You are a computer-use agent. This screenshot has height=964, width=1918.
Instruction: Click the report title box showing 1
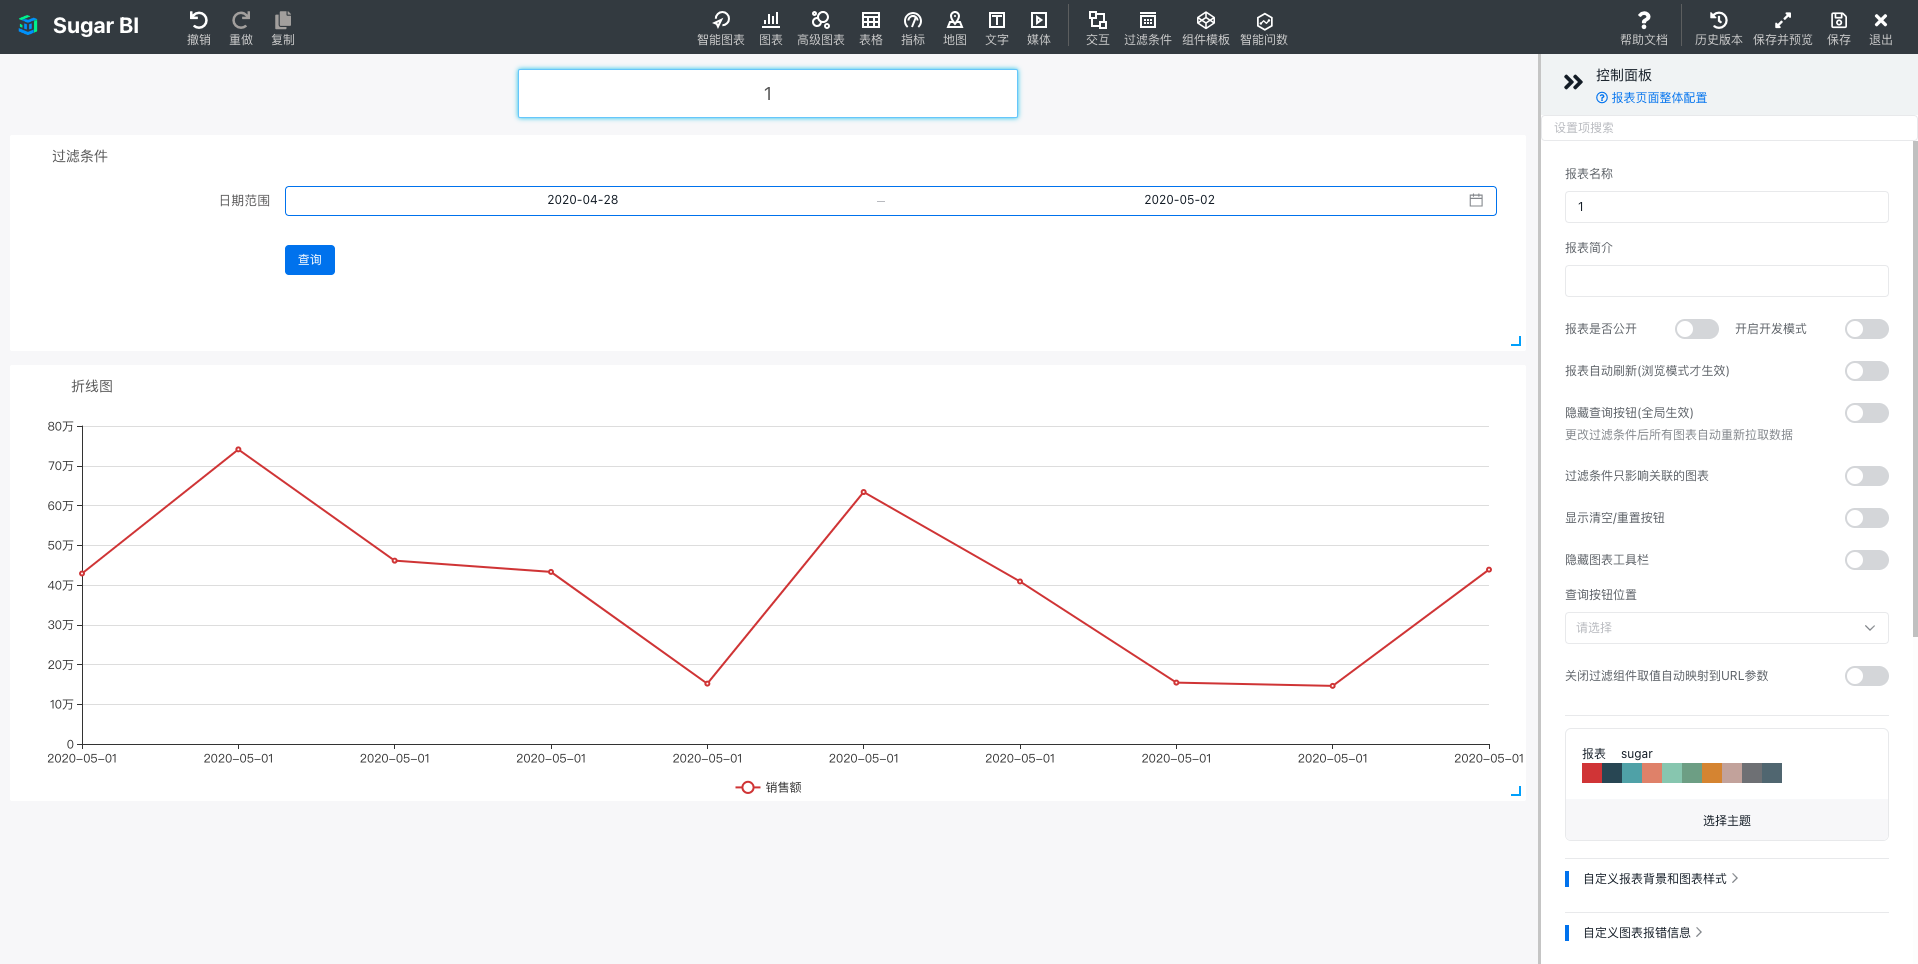tap(768, 93)
